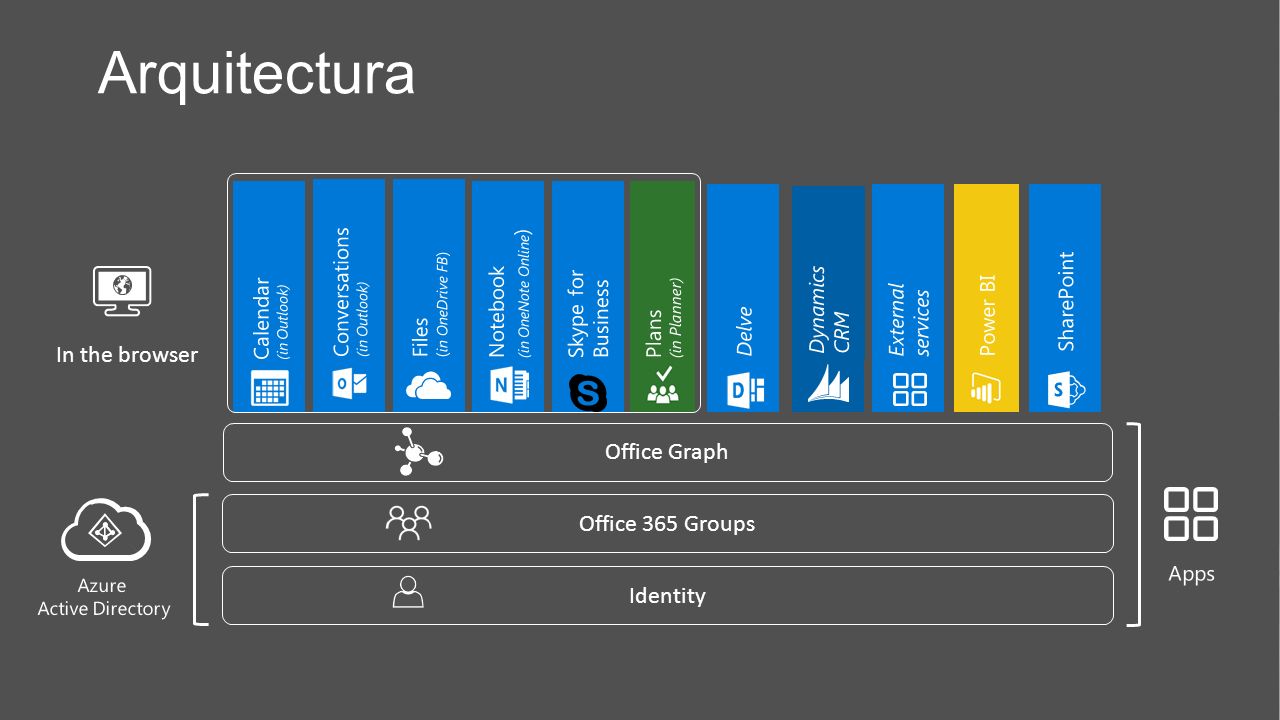
Task: Click the Power BI column label
Action: [987, 316]
